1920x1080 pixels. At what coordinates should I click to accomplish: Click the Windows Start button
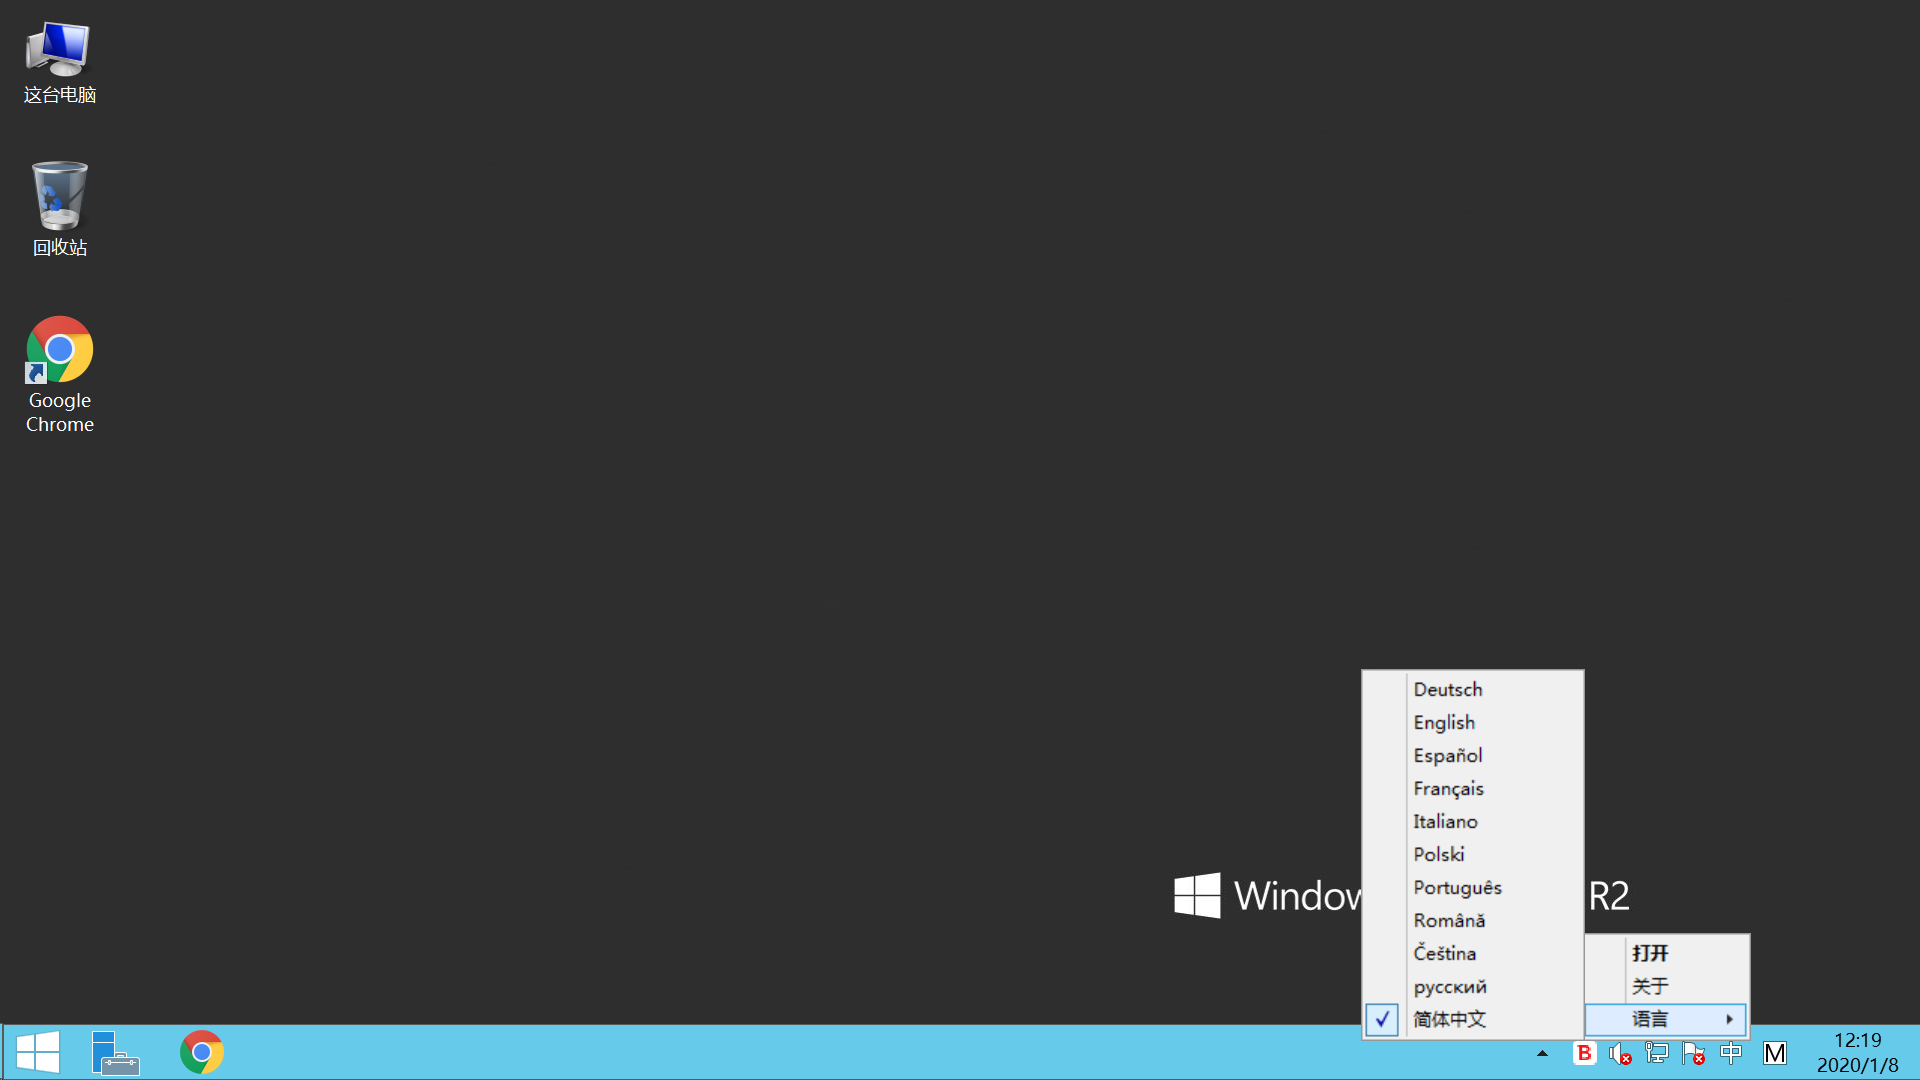click(x=38, y=1052)
